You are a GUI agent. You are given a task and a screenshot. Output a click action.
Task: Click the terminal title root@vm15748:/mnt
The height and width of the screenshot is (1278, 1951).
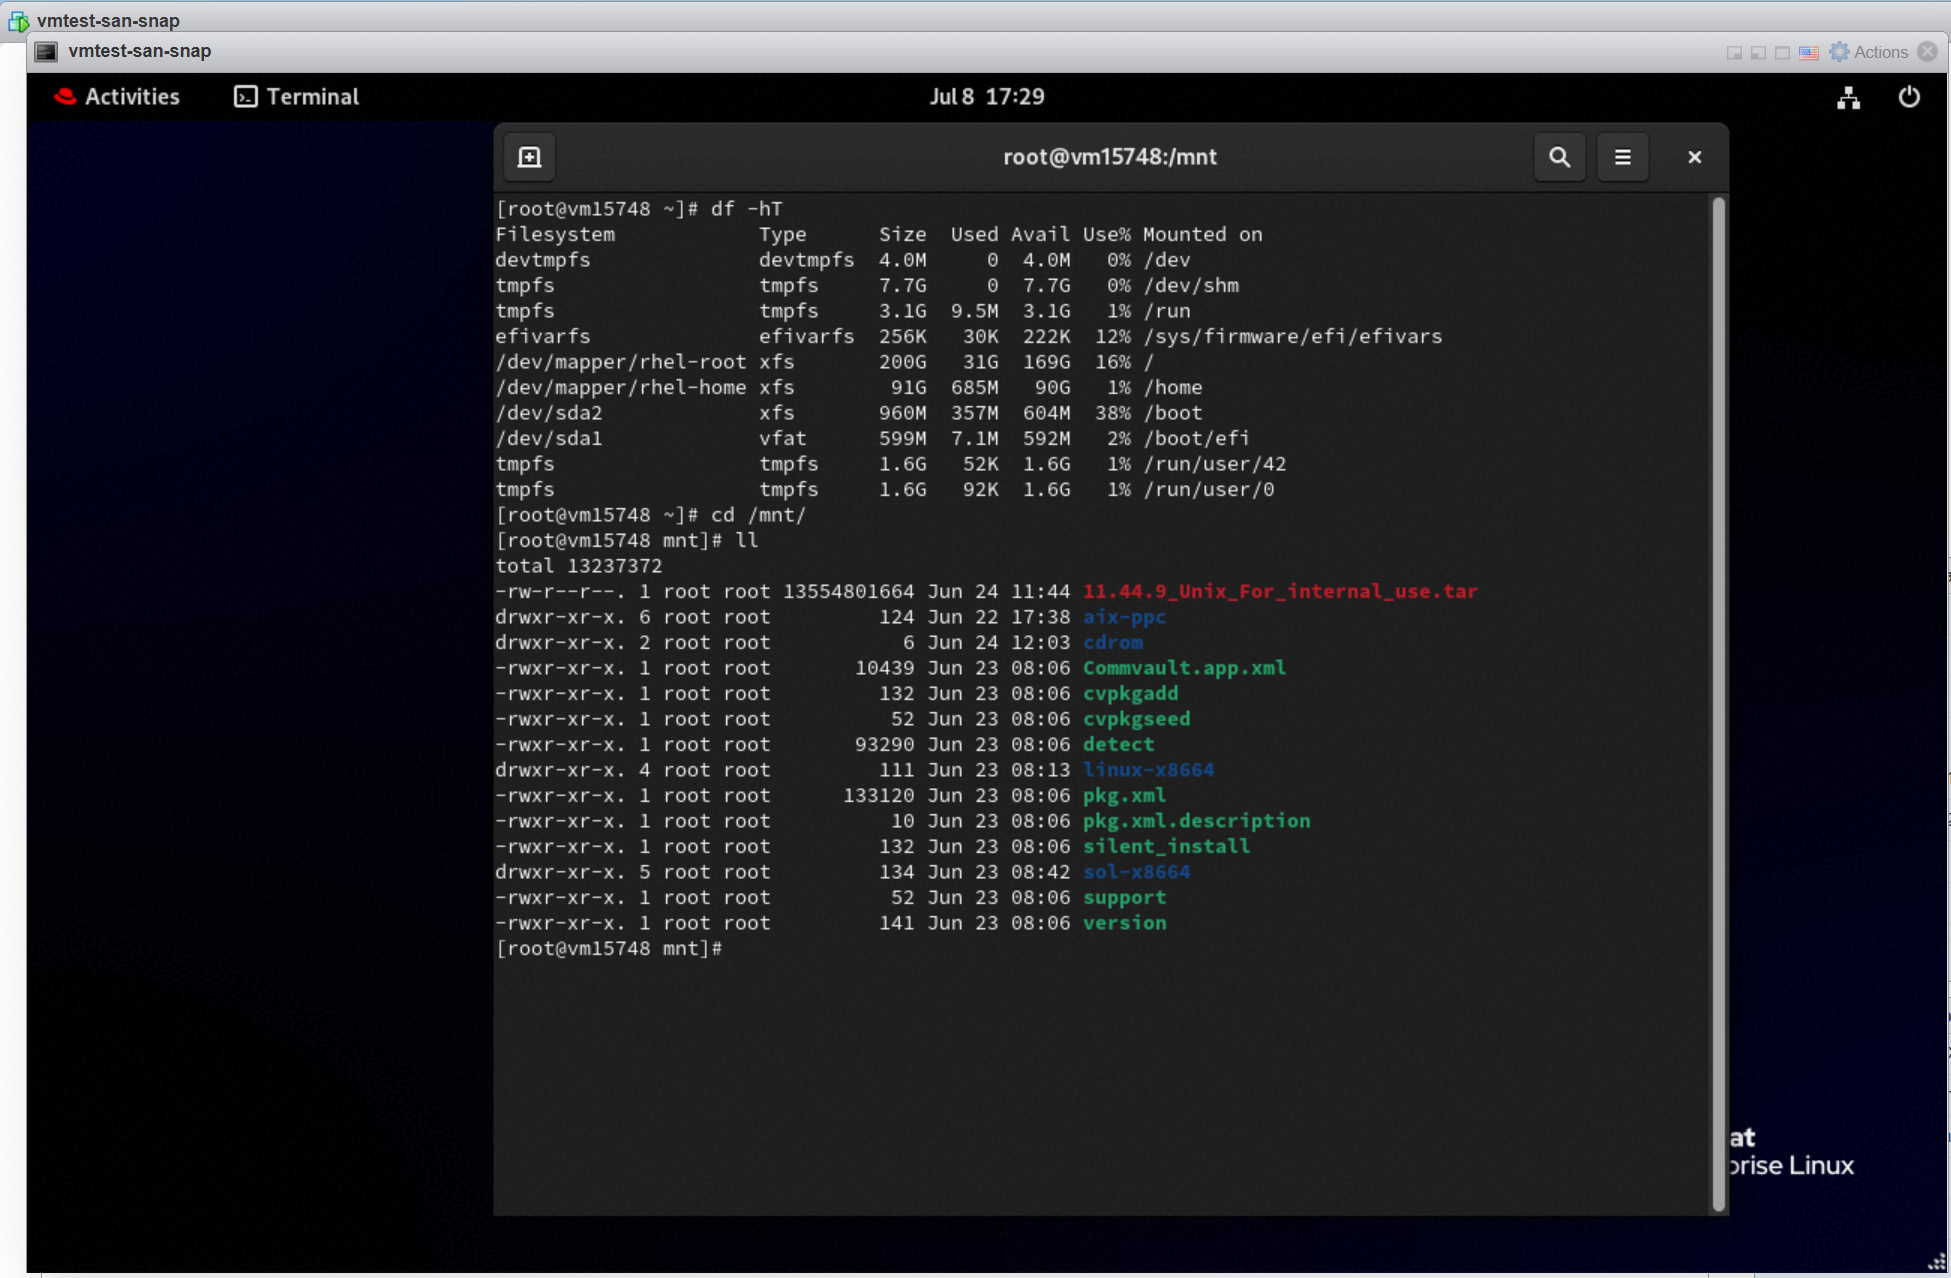pos(1110,157)
